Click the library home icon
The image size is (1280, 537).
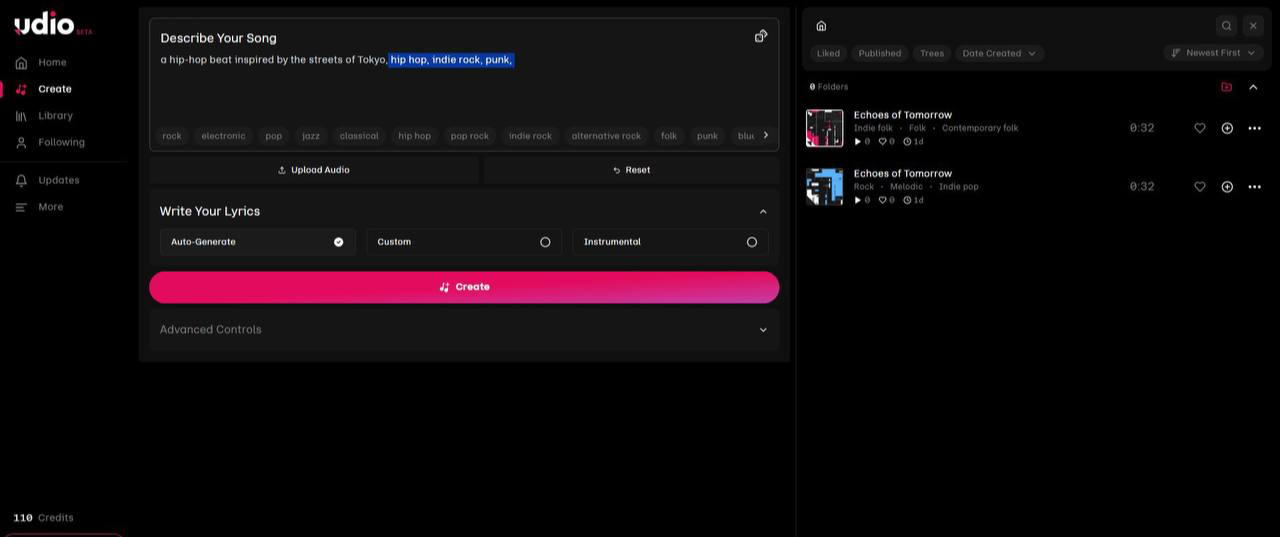point(821,26)
